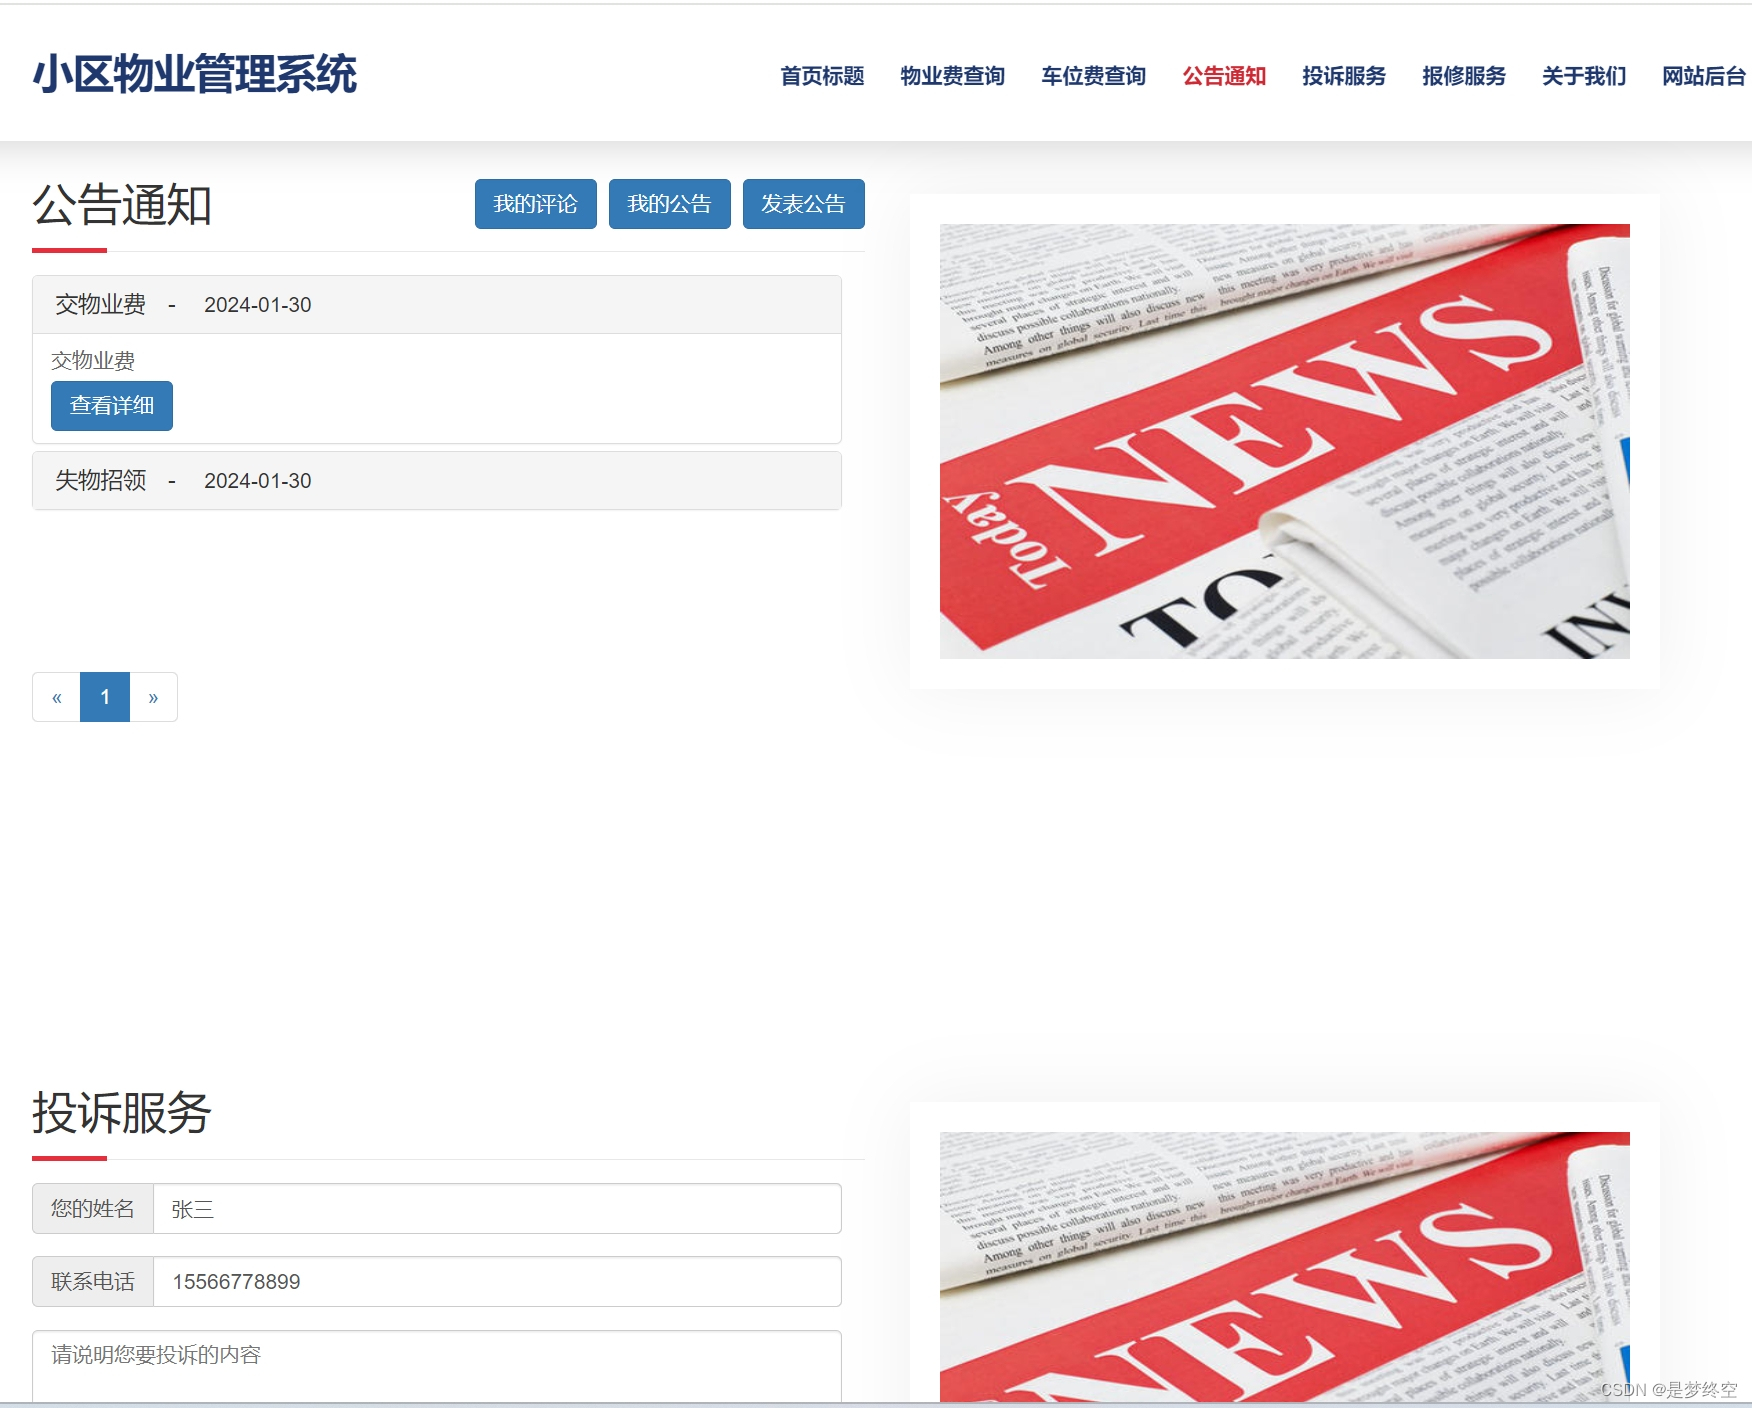Click the next page arrow

click(154, 697)
